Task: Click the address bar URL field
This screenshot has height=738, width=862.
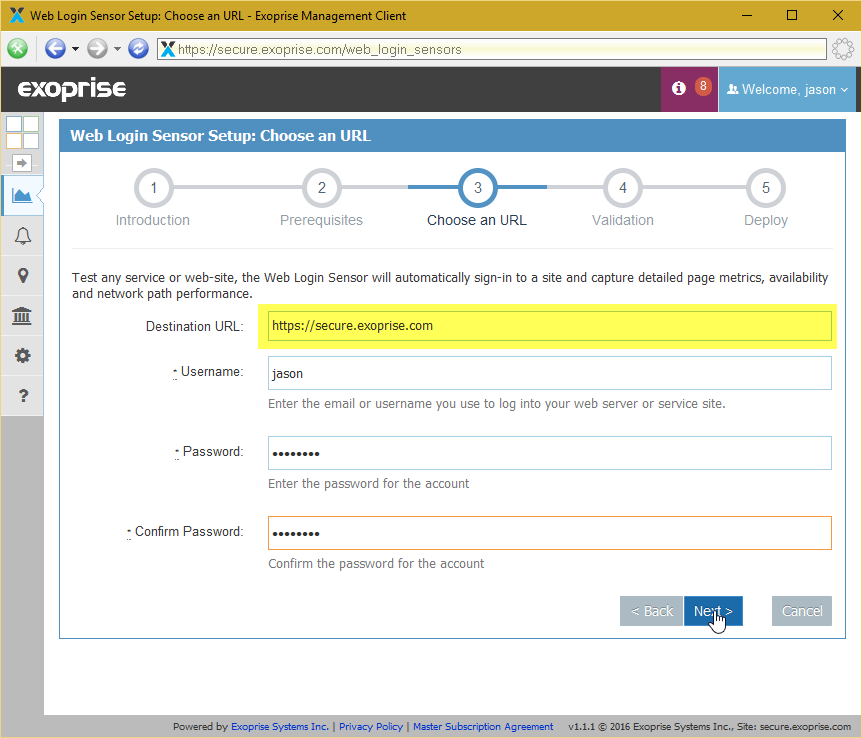Action: coord(491,49)
